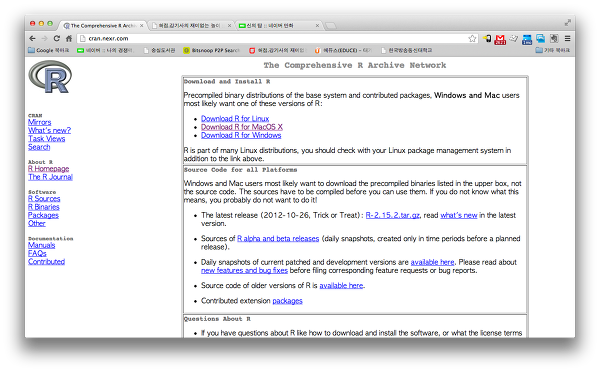
Task: Open the What's new? link in sidebar
Action: coord(49,131)
